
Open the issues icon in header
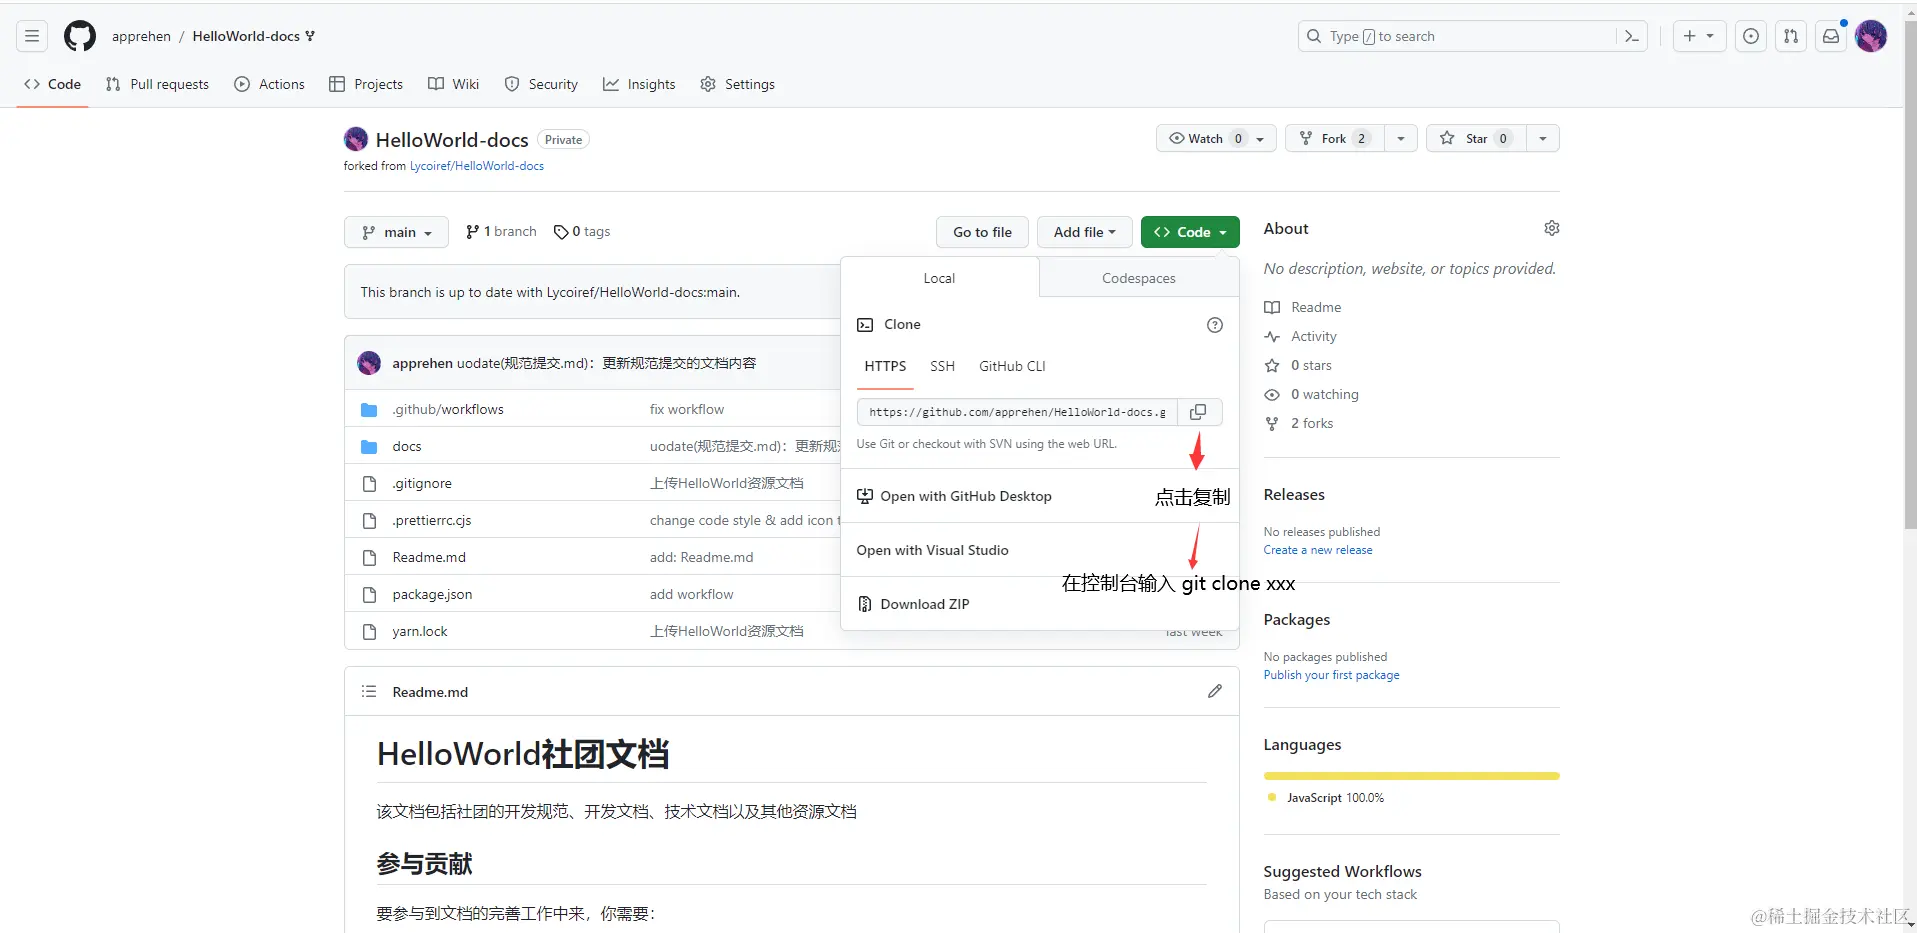tap(1751, 36)
